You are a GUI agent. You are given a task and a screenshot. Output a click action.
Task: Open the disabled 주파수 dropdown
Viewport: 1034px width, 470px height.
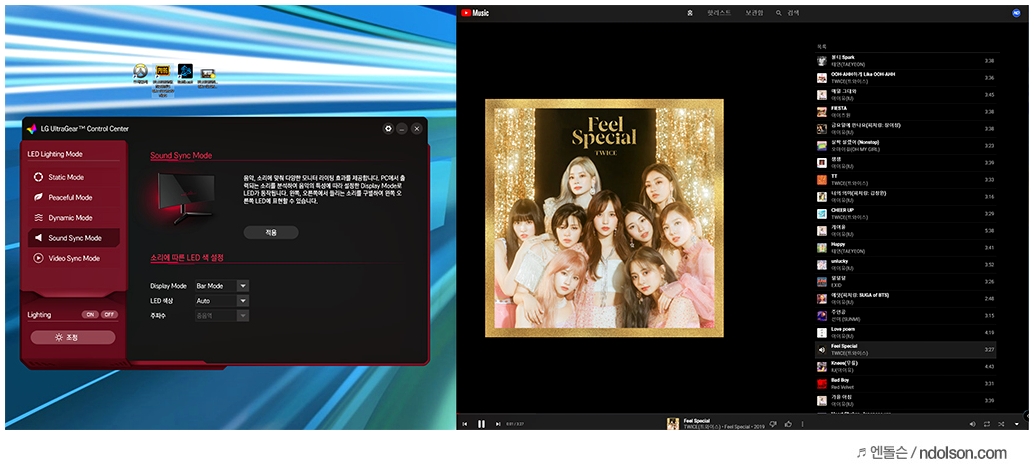[x=222, y=316]
